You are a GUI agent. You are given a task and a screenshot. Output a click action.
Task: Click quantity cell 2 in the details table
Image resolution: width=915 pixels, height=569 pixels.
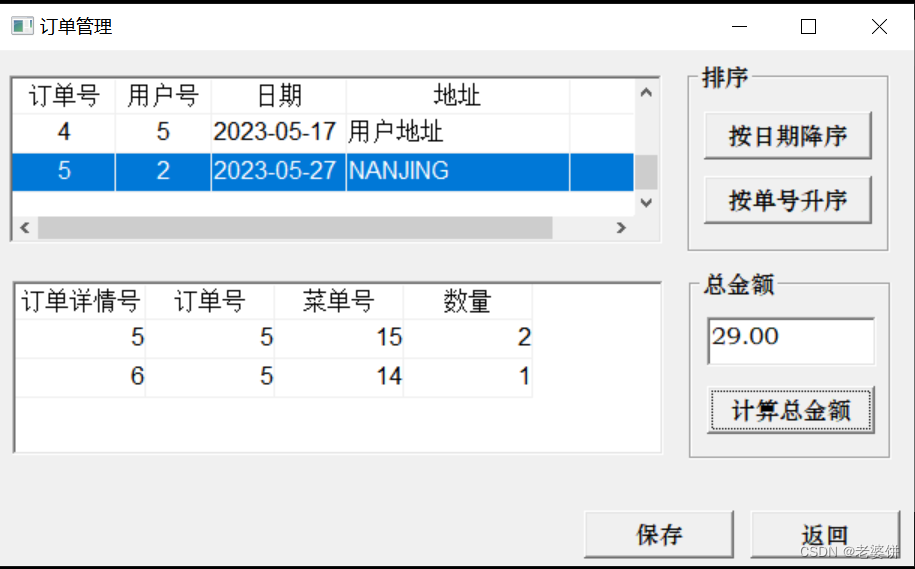467,337
